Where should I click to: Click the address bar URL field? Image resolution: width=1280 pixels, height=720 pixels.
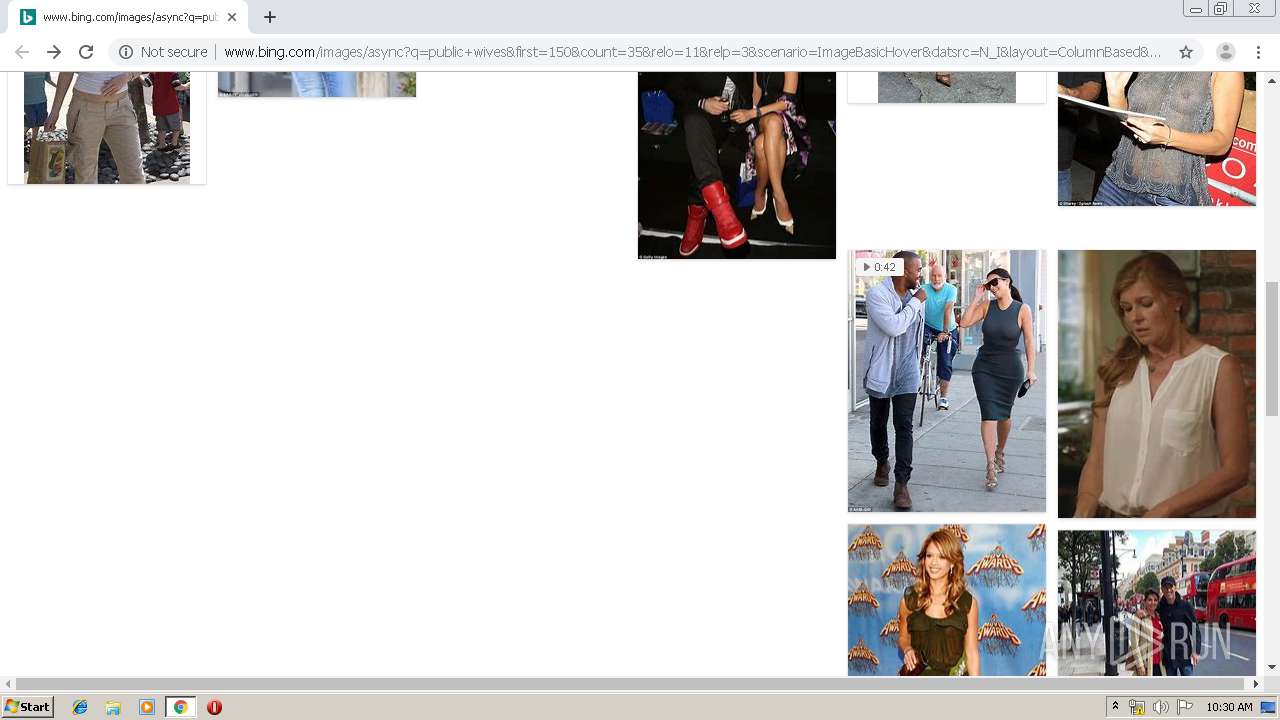(692, 52)
